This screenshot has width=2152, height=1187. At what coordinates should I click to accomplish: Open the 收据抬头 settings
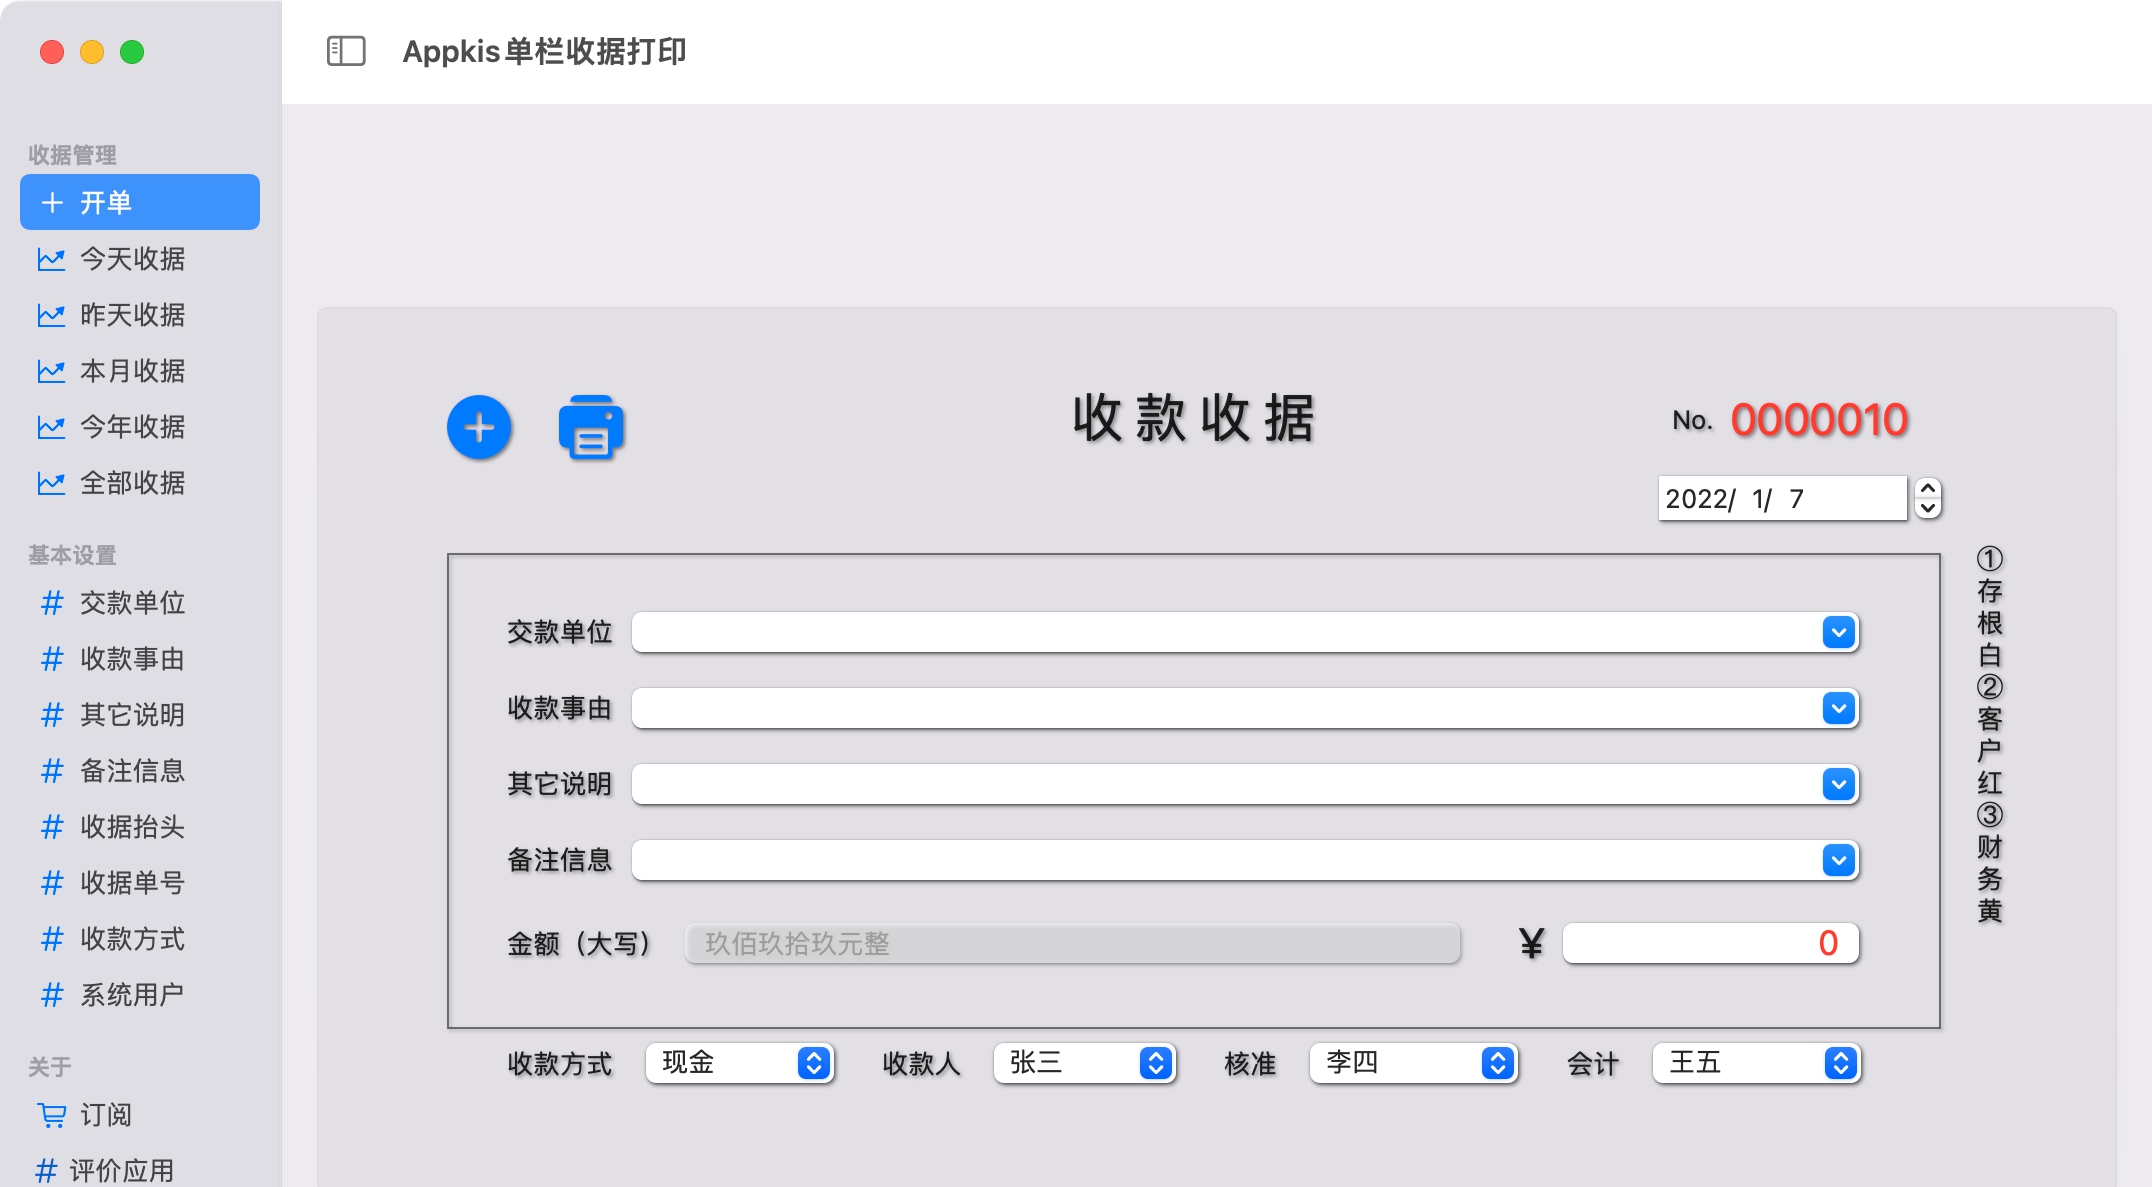point(132,827)
